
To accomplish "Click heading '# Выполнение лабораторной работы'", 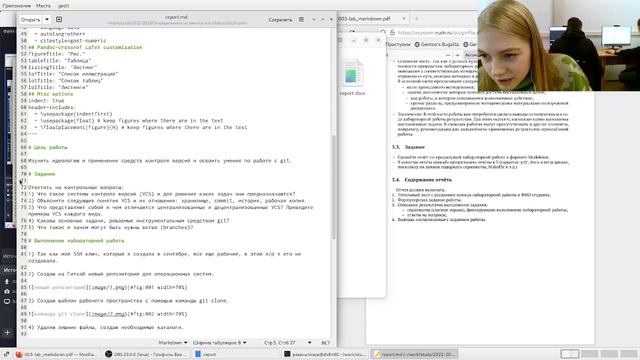I will point(76,241).
